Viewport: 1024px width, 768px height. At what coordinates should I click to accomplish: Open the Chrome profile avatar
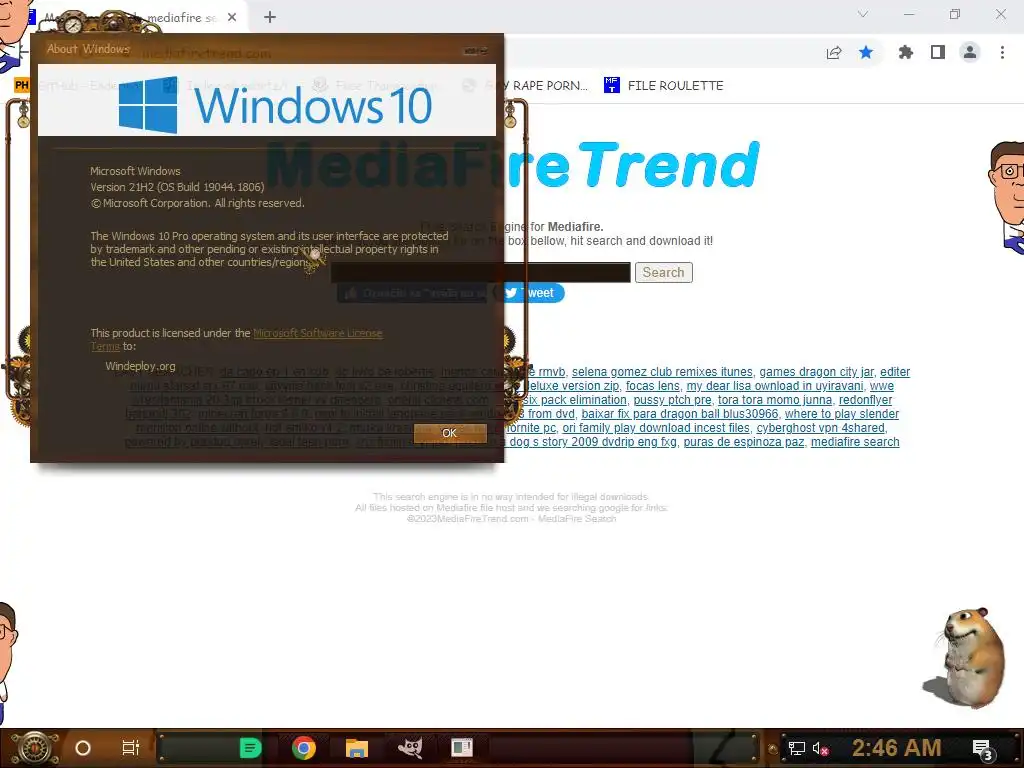[970, 52]
